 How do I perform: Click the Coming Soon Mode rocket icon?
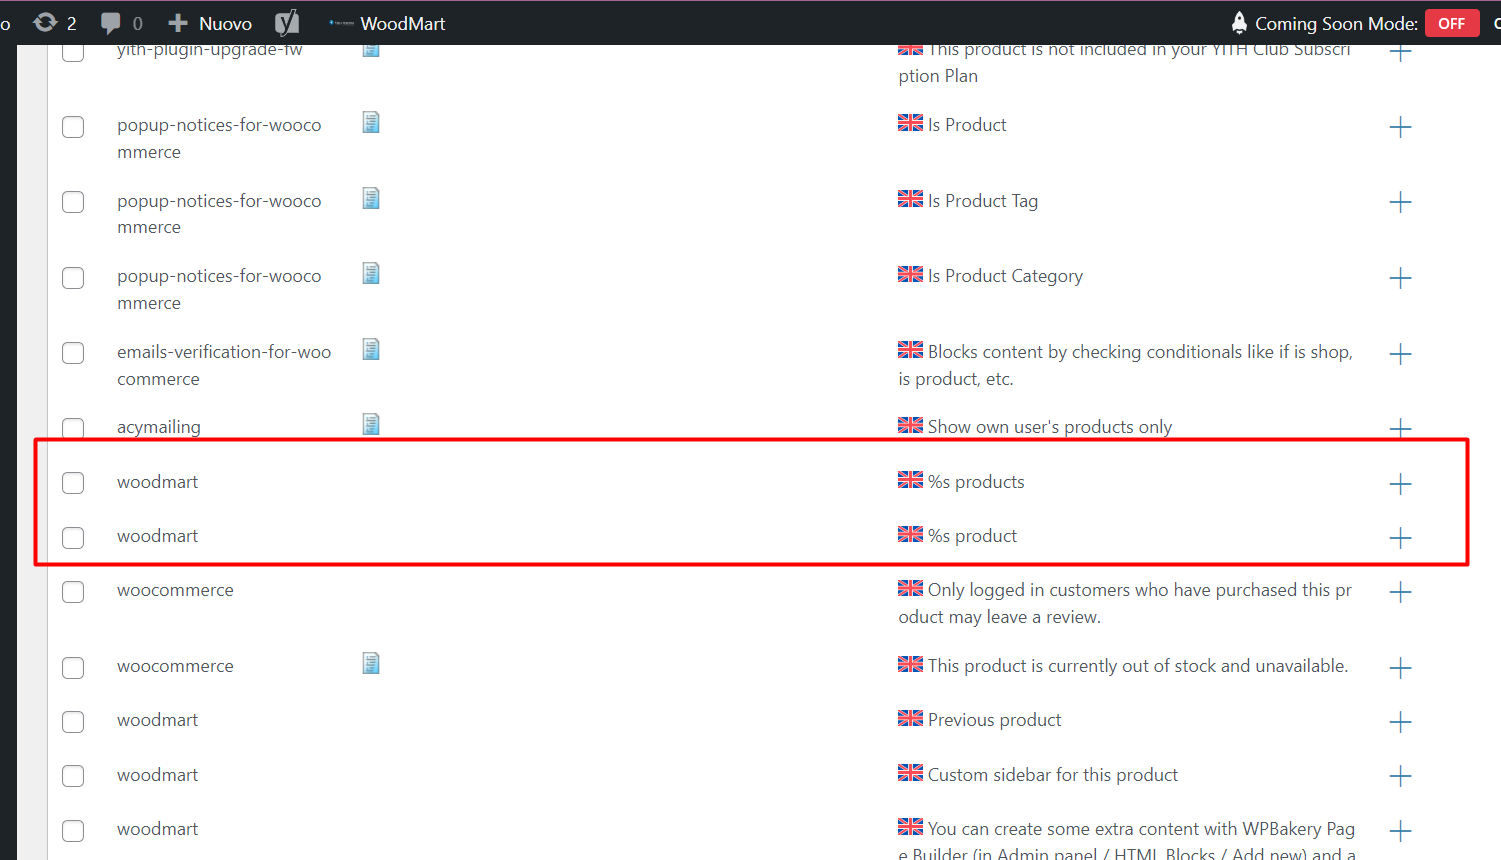(x=1239, y=22)
